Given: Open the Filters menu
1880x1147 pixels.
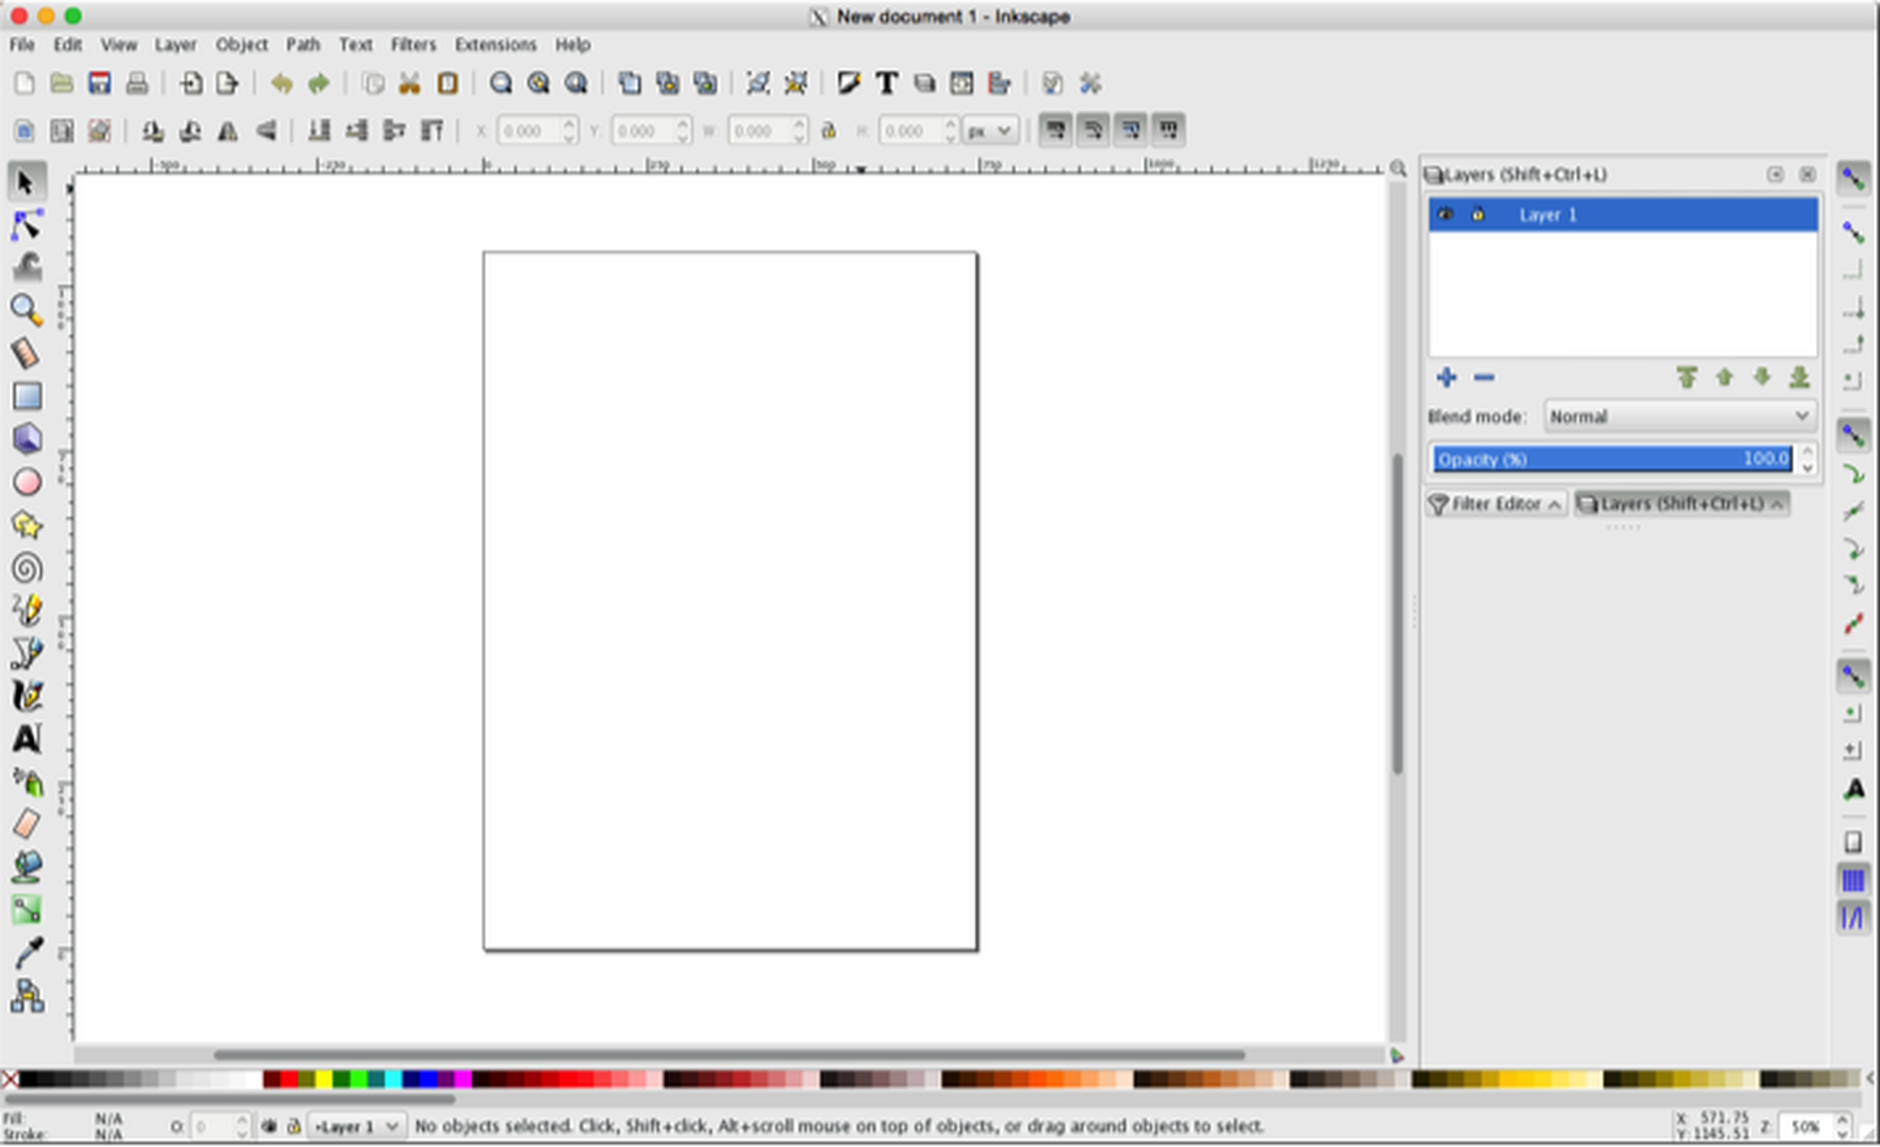Looking at the screenshot, I should [413, 44].
